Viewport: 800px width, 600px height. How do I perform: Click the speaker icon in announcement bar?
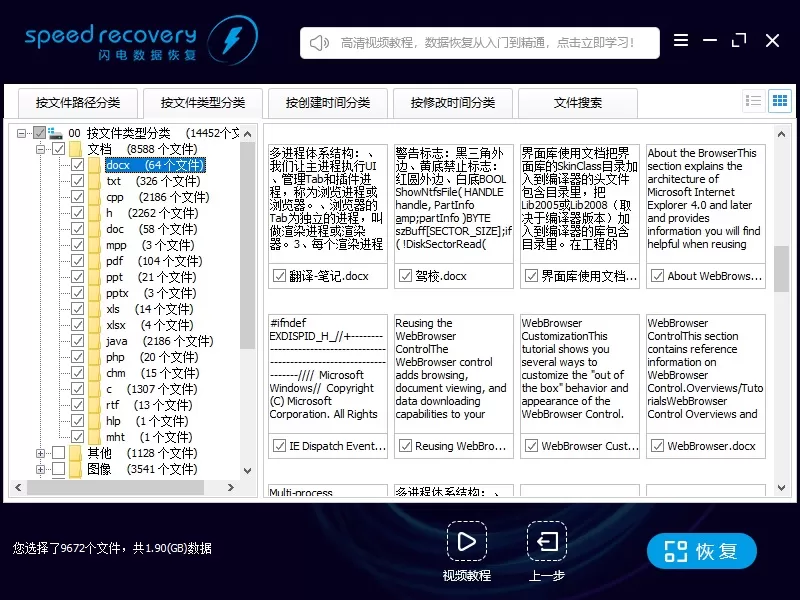click(319, 43)
